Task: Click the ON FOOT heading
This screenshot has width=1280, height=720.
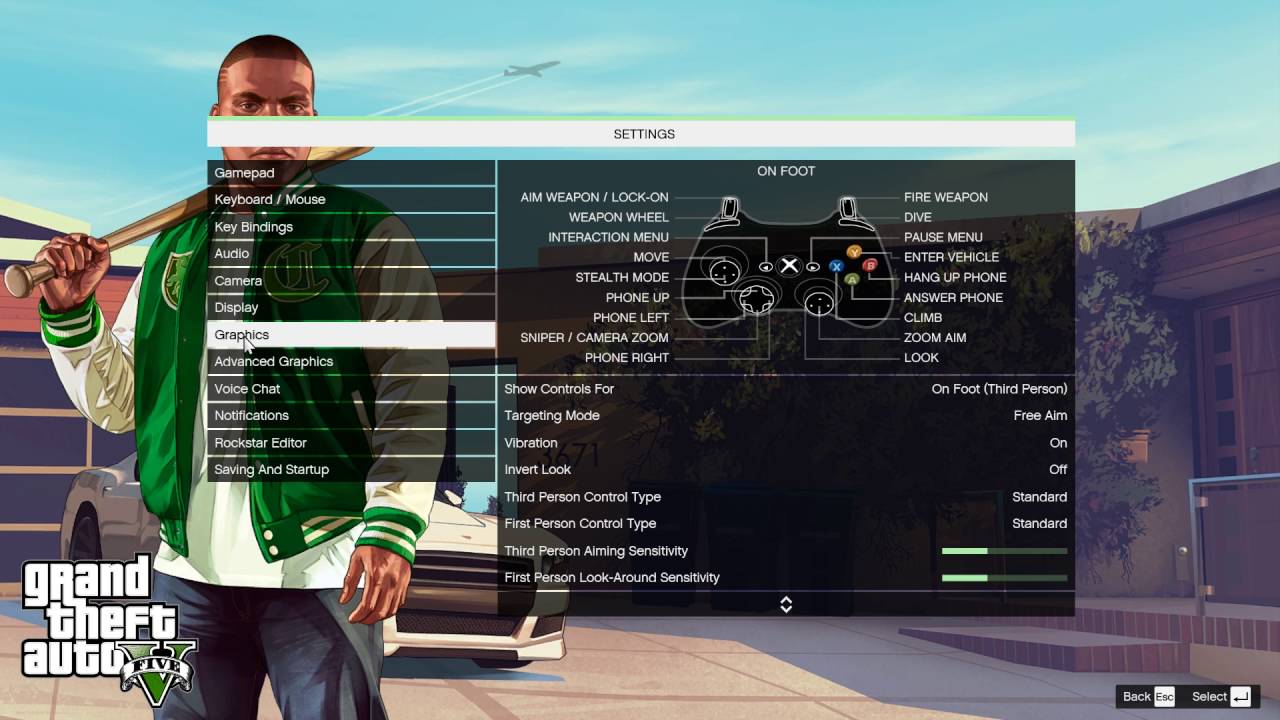Action: [786, 171]
